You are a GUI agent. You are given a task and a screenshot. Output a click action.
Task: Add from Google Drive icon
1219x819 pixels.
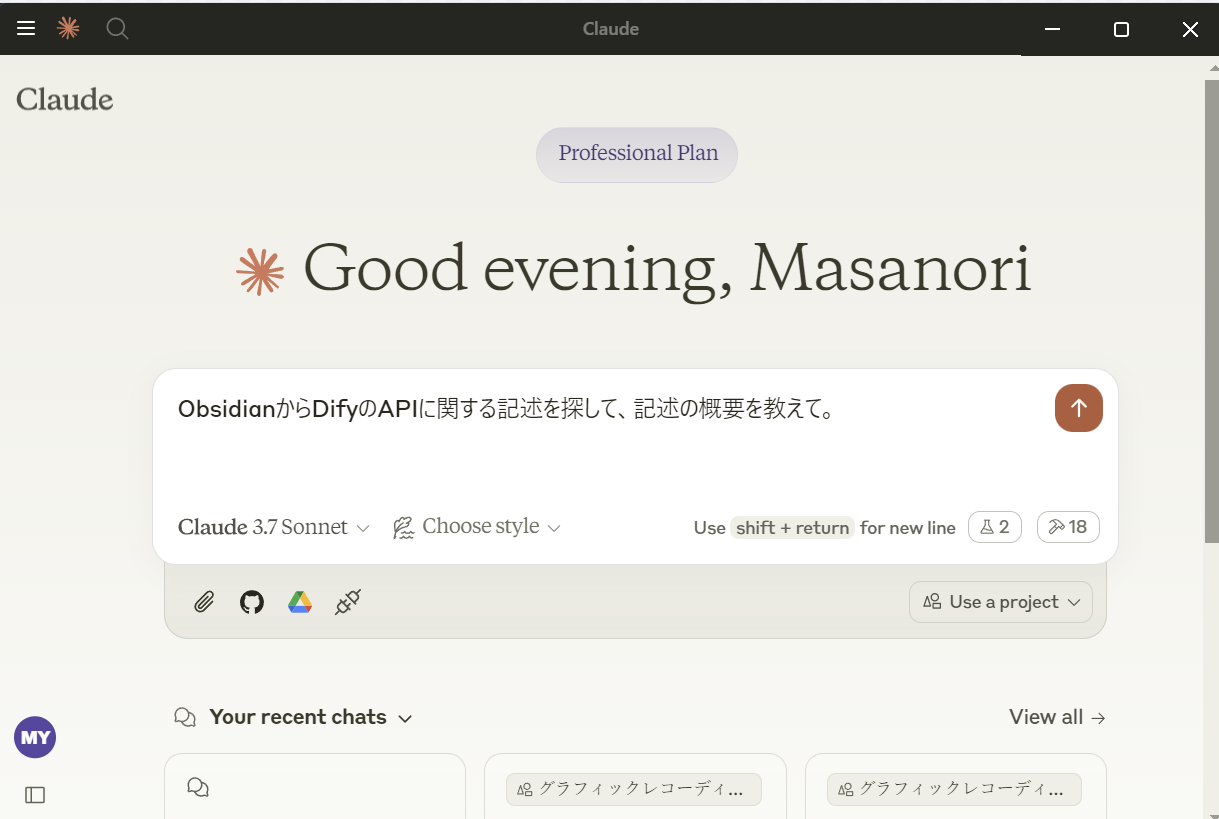coord(300,602)
